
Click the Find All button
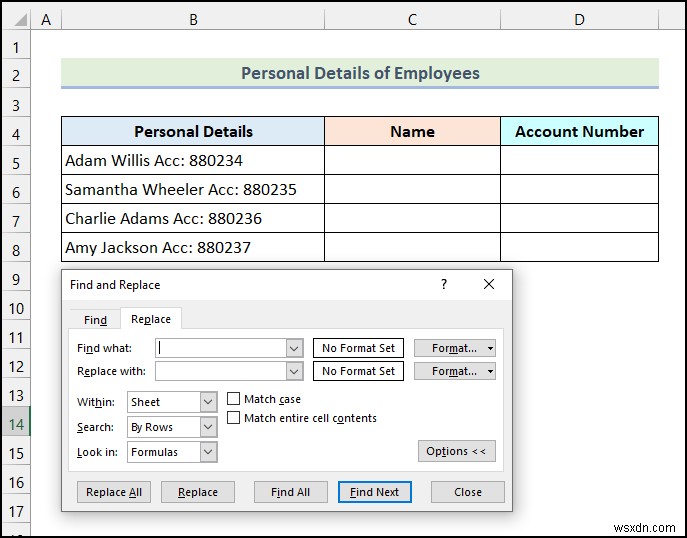point(290,492)
